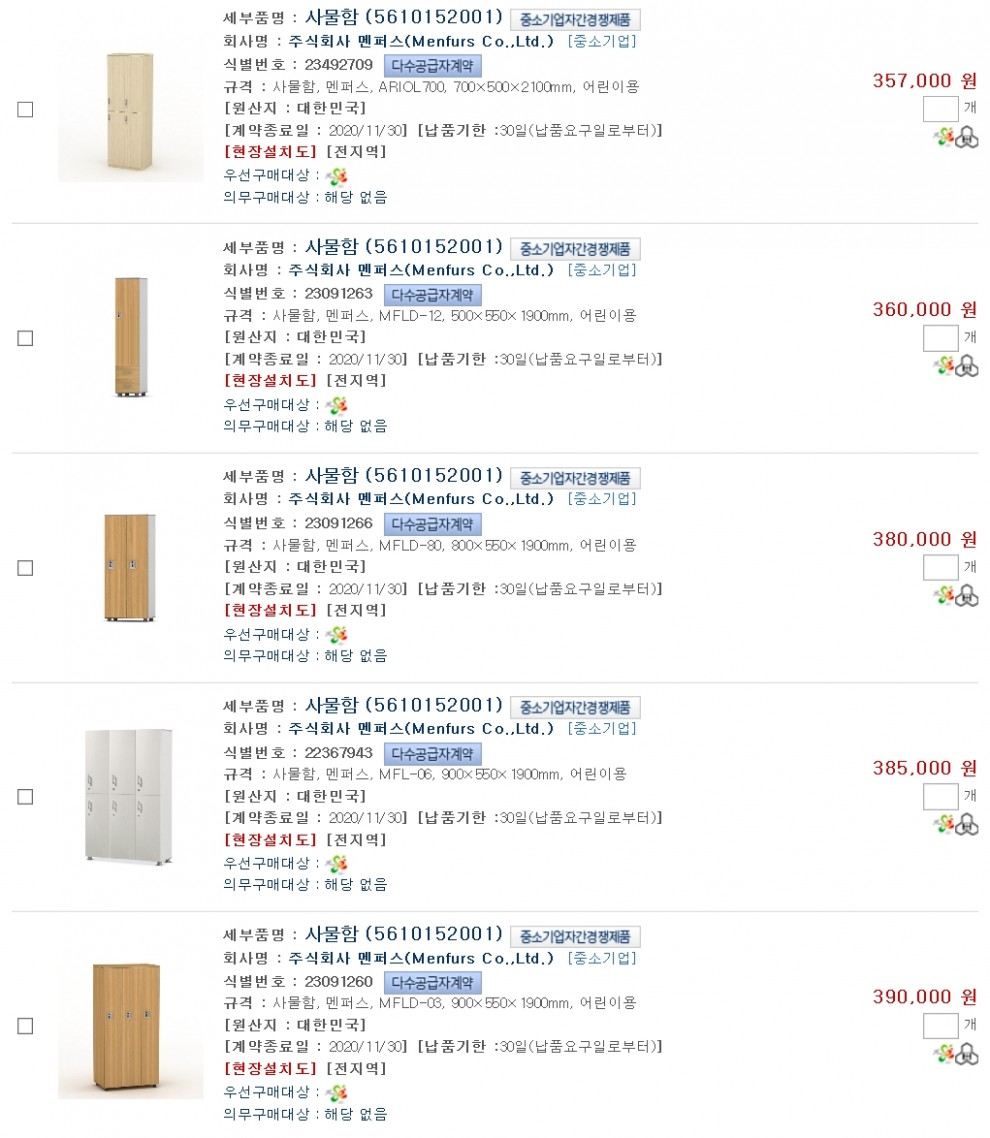Open the 사물함 product link for item 23492709

click(x=403, y=18)
